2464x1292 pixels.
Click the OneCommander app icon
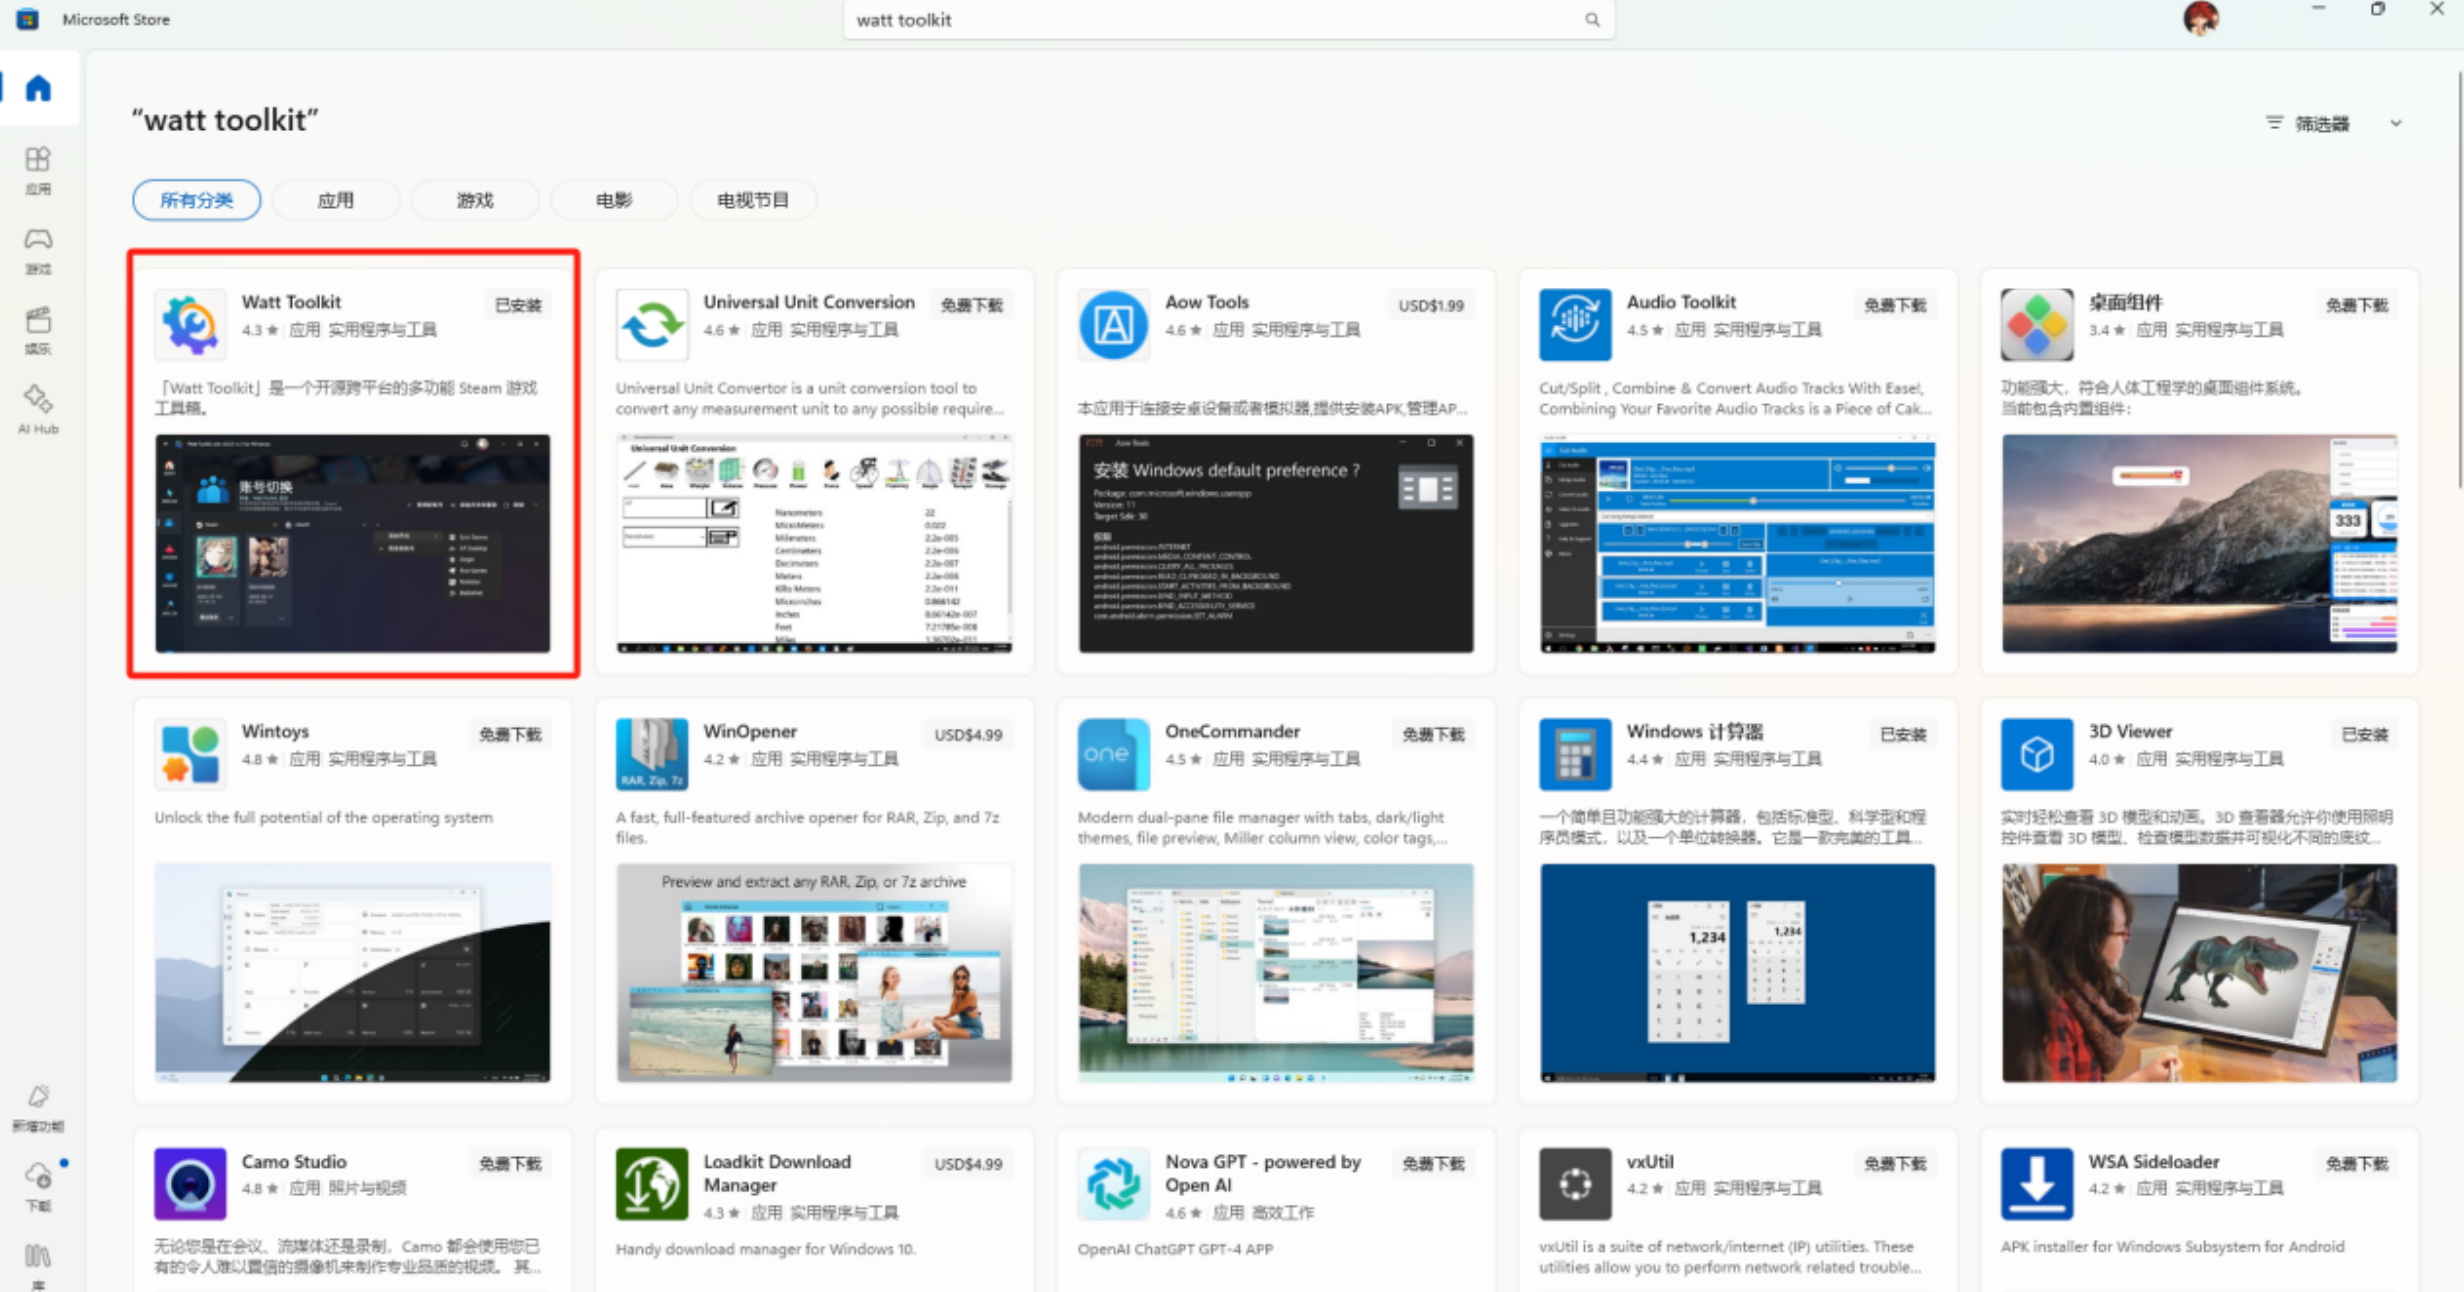point(1114,754)
